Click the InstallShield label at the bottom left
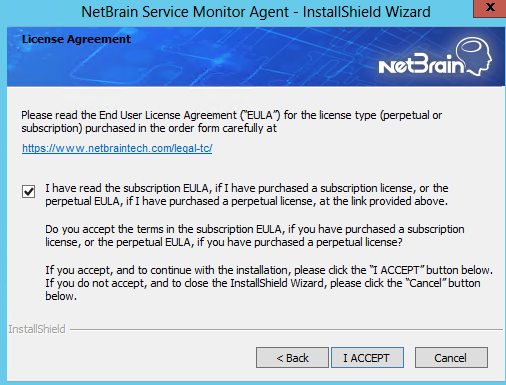 tap(37, 329)
